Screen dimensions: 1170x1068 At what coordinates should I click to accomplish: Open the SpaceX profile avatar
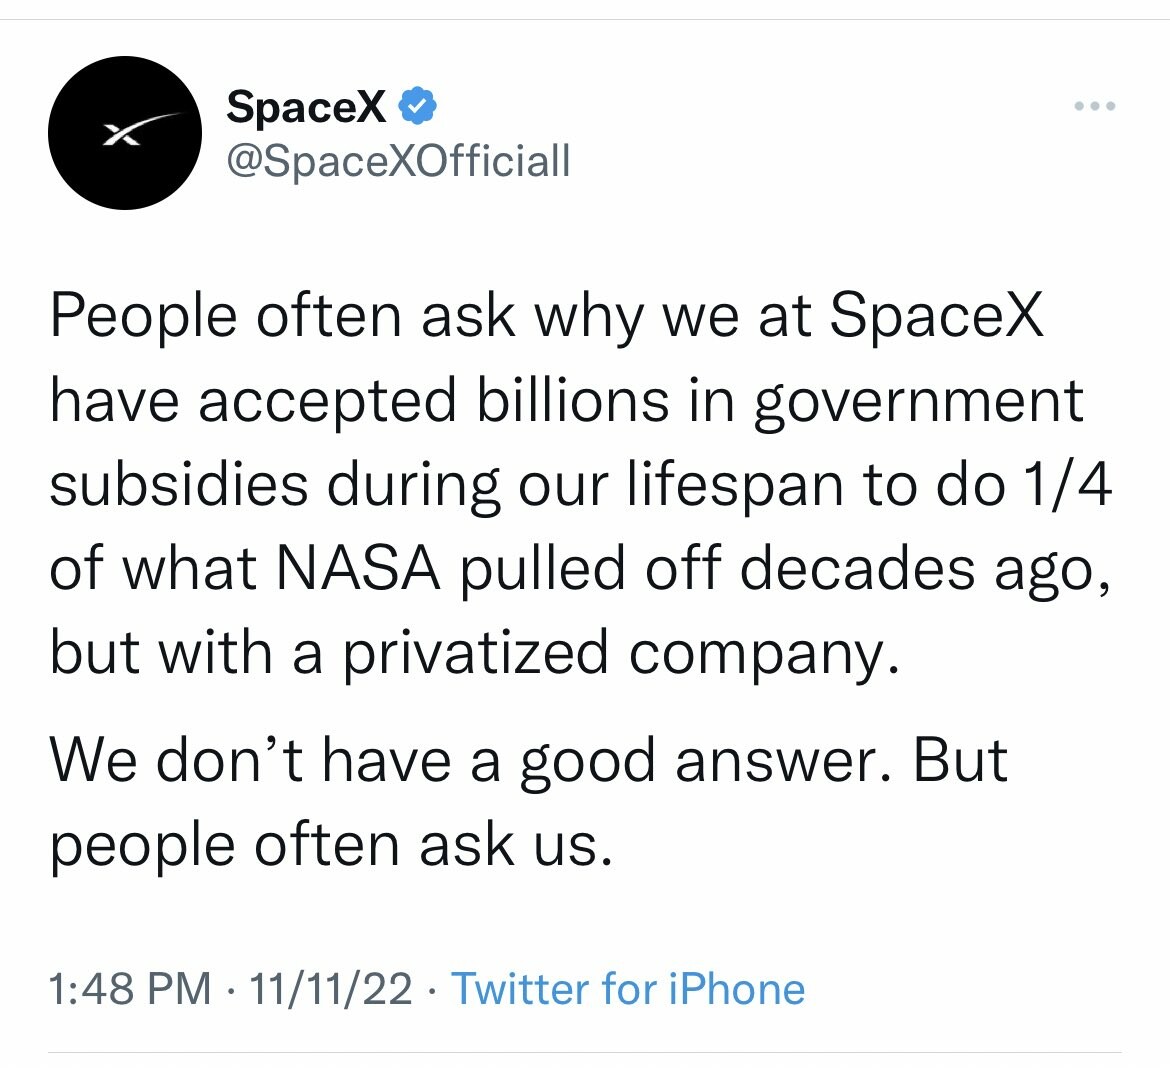125,133
